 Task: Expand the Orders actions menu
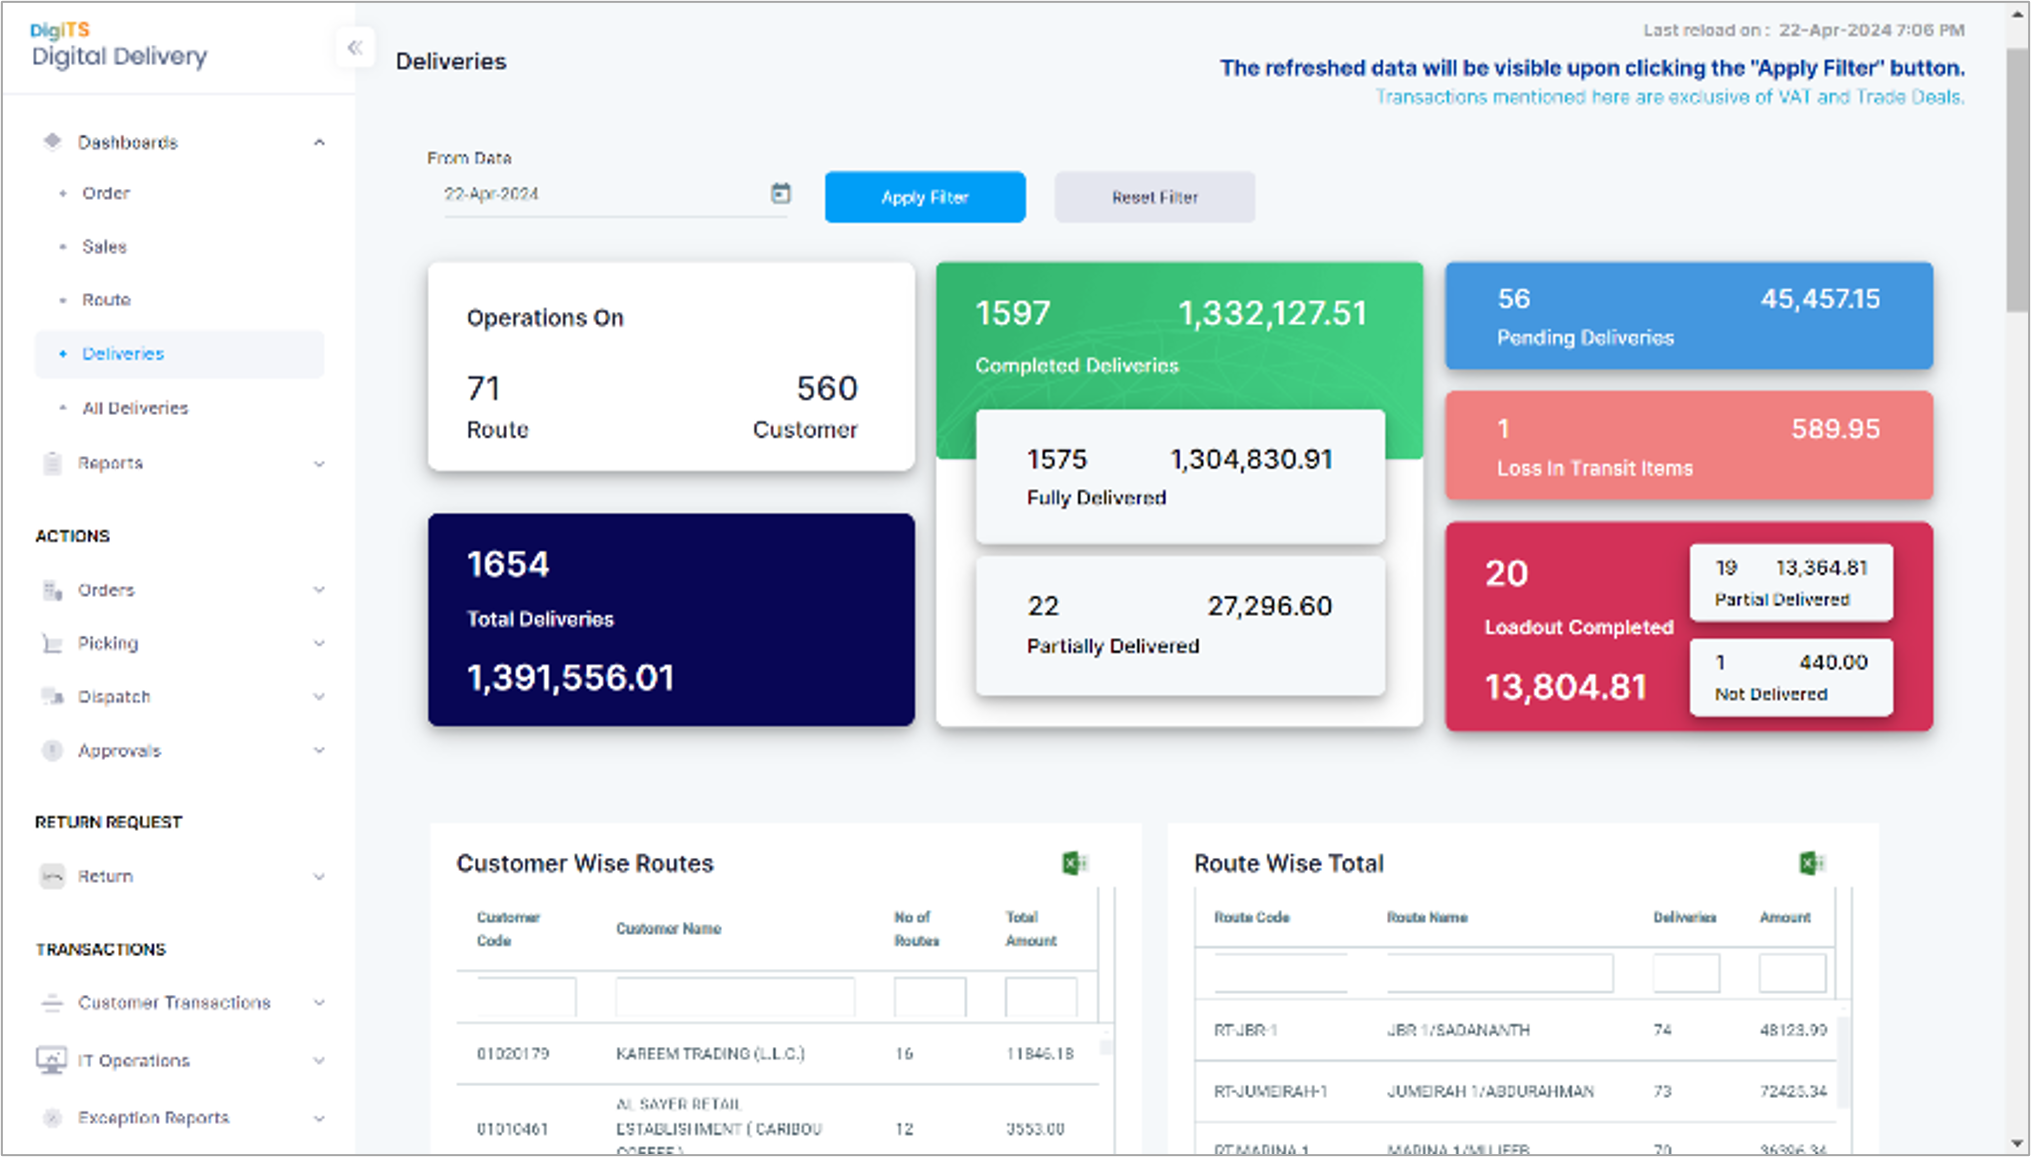point(319,590)
